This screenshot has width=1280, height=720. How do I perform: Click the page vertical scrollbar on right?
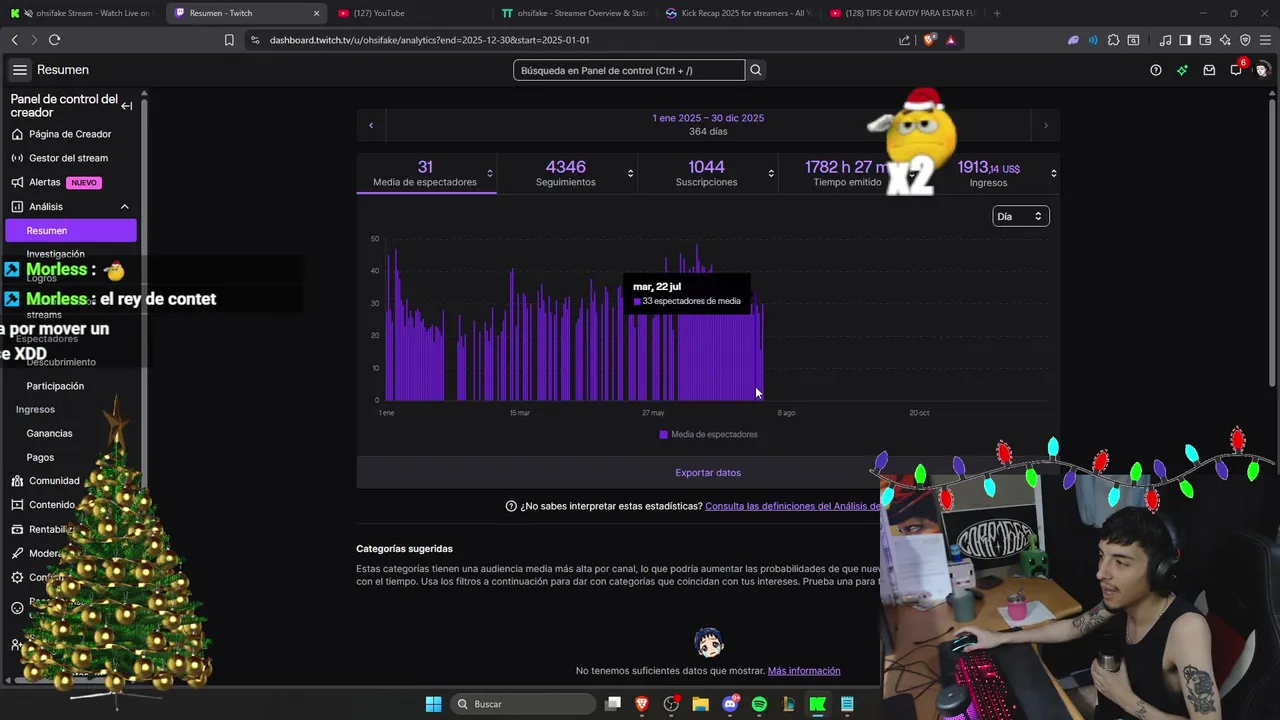point(1273,240)
